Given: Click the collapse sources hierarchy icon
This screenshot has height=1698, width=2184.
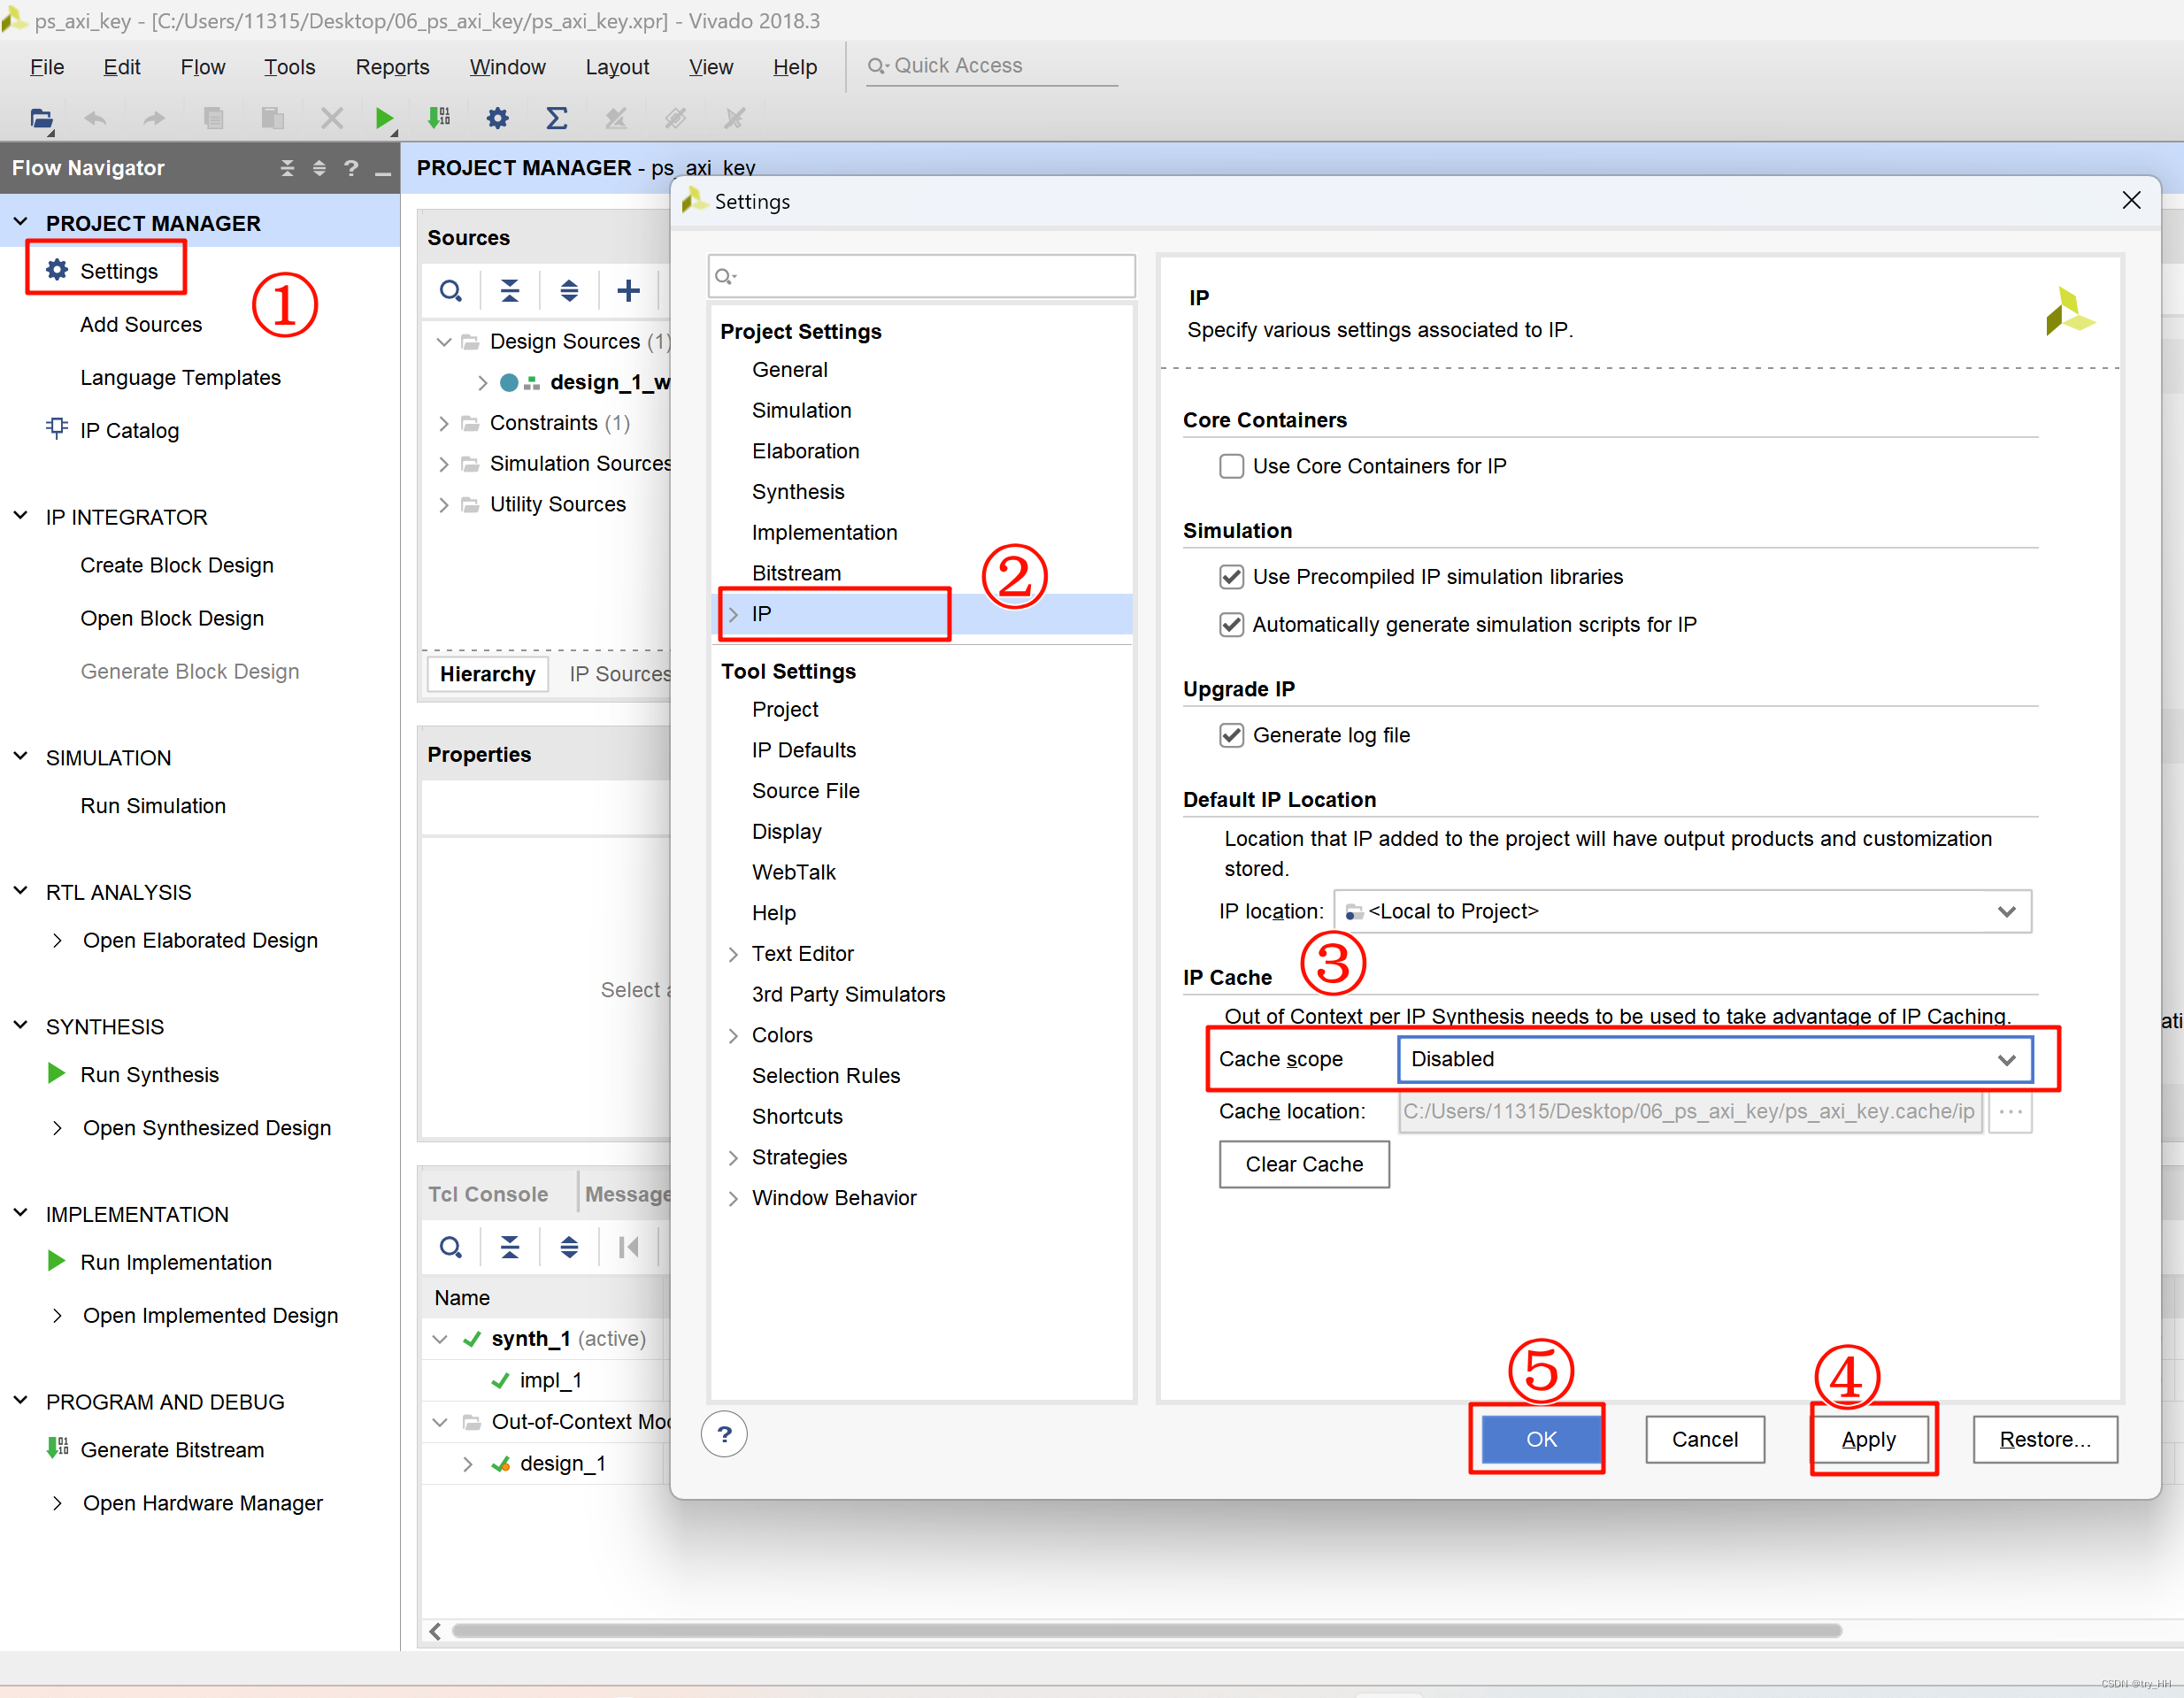Looking at the screenshot, I should (512, 289).
